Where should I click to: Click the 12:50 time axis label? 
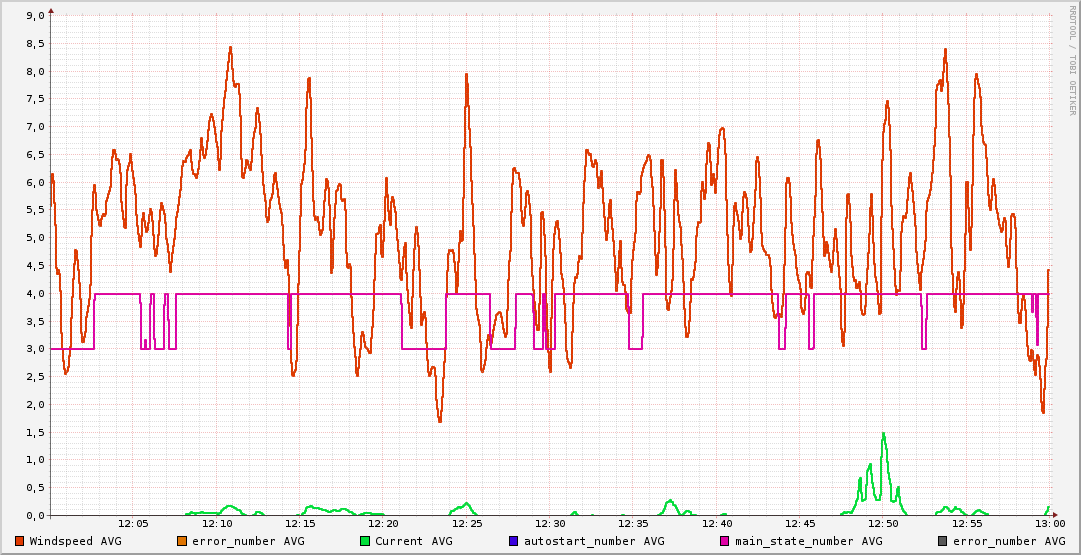pos(883,523)
